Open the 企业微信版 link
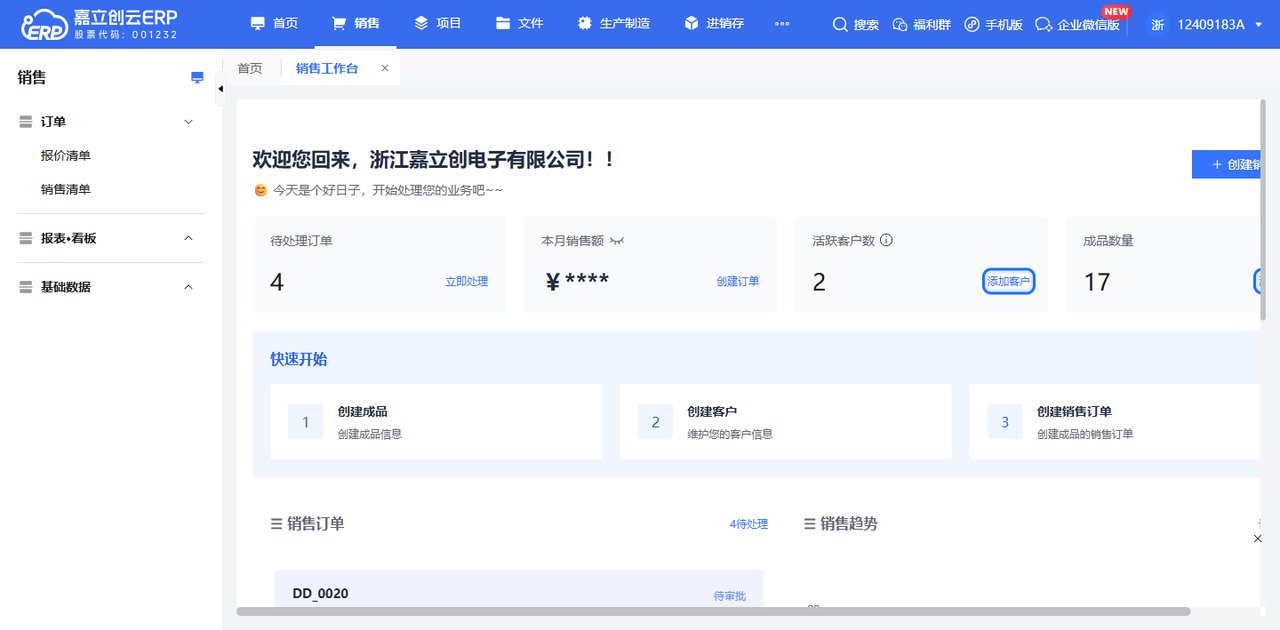The width and height of the screenshot is (1280, 630). pyautogui.click(x=1077, y=24)
